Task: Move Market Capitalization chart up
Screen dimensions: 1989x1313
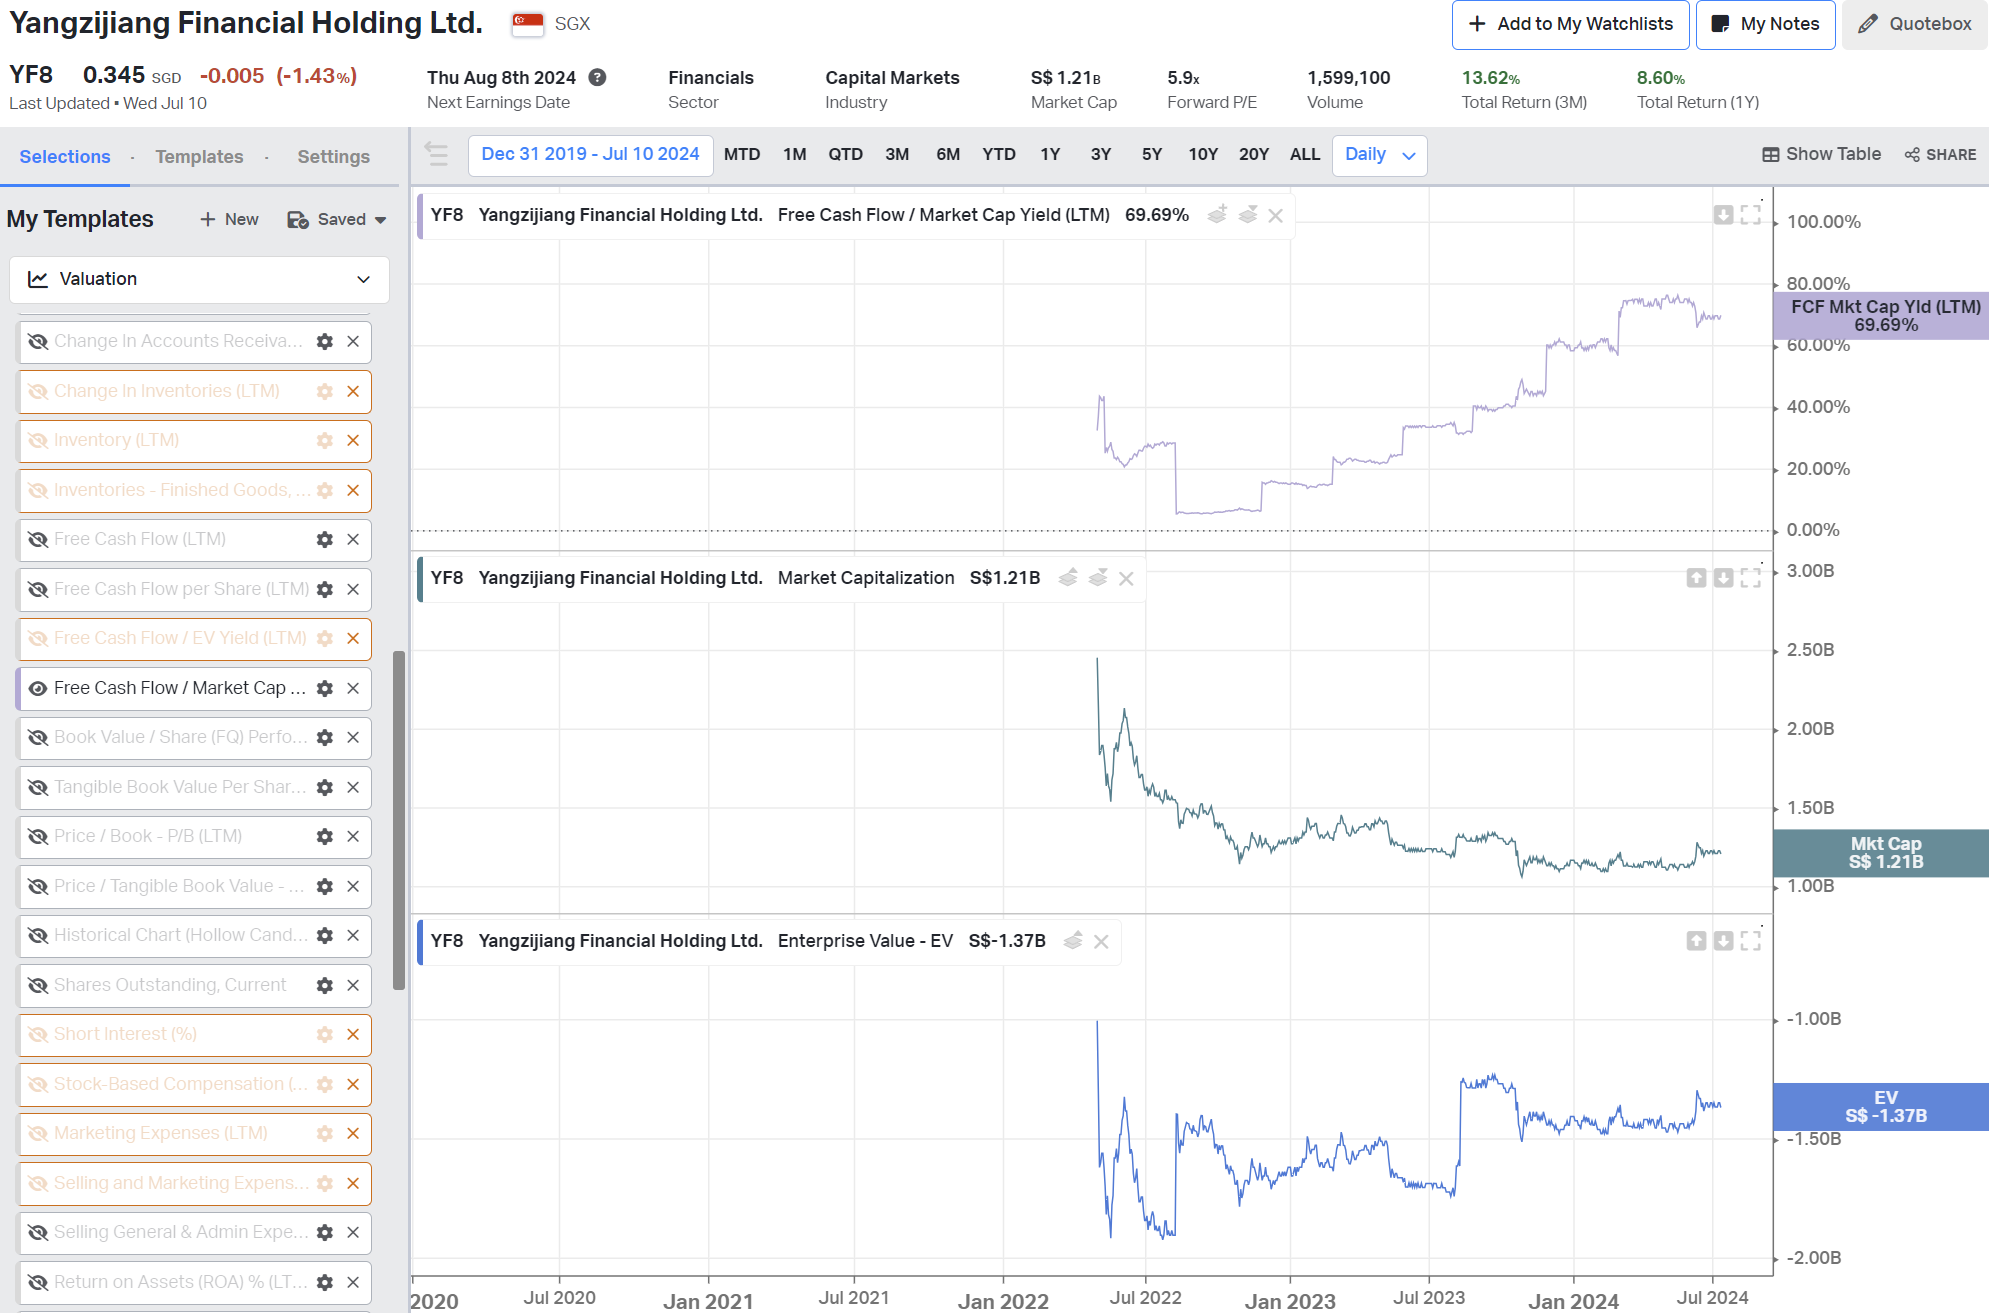Action: coord(1696,578)
